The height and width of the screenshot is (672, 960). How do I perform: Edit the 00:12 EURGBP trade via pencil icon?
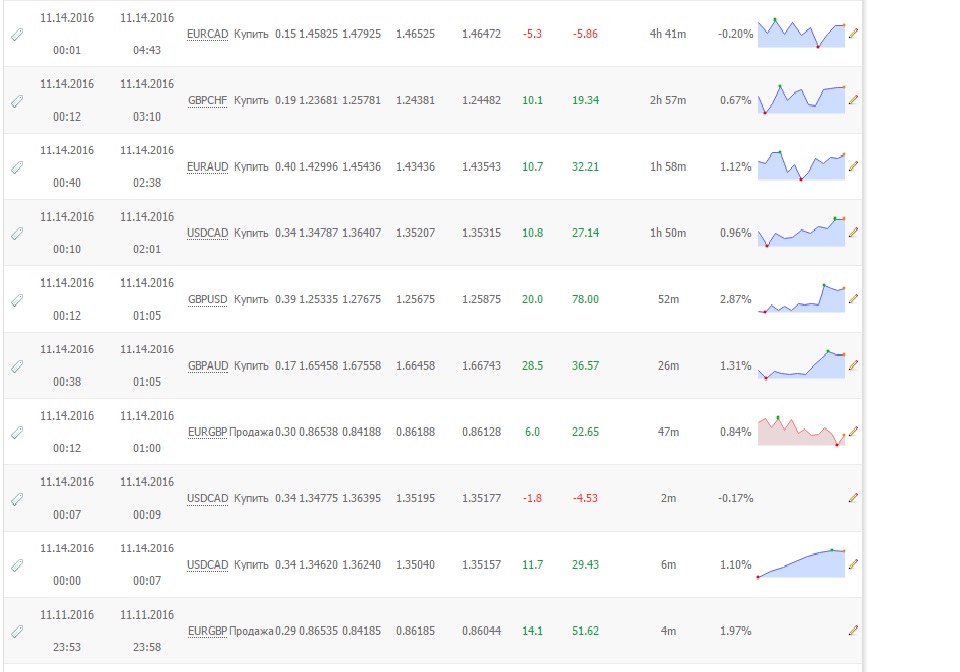(853, 431)
